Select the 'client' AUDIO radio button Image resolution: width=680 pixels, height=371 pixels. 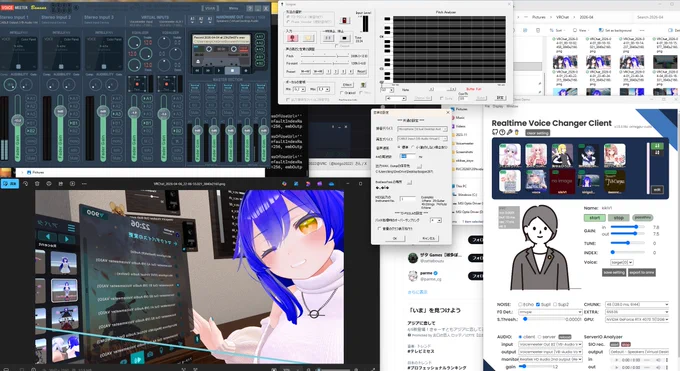[520, 337]
